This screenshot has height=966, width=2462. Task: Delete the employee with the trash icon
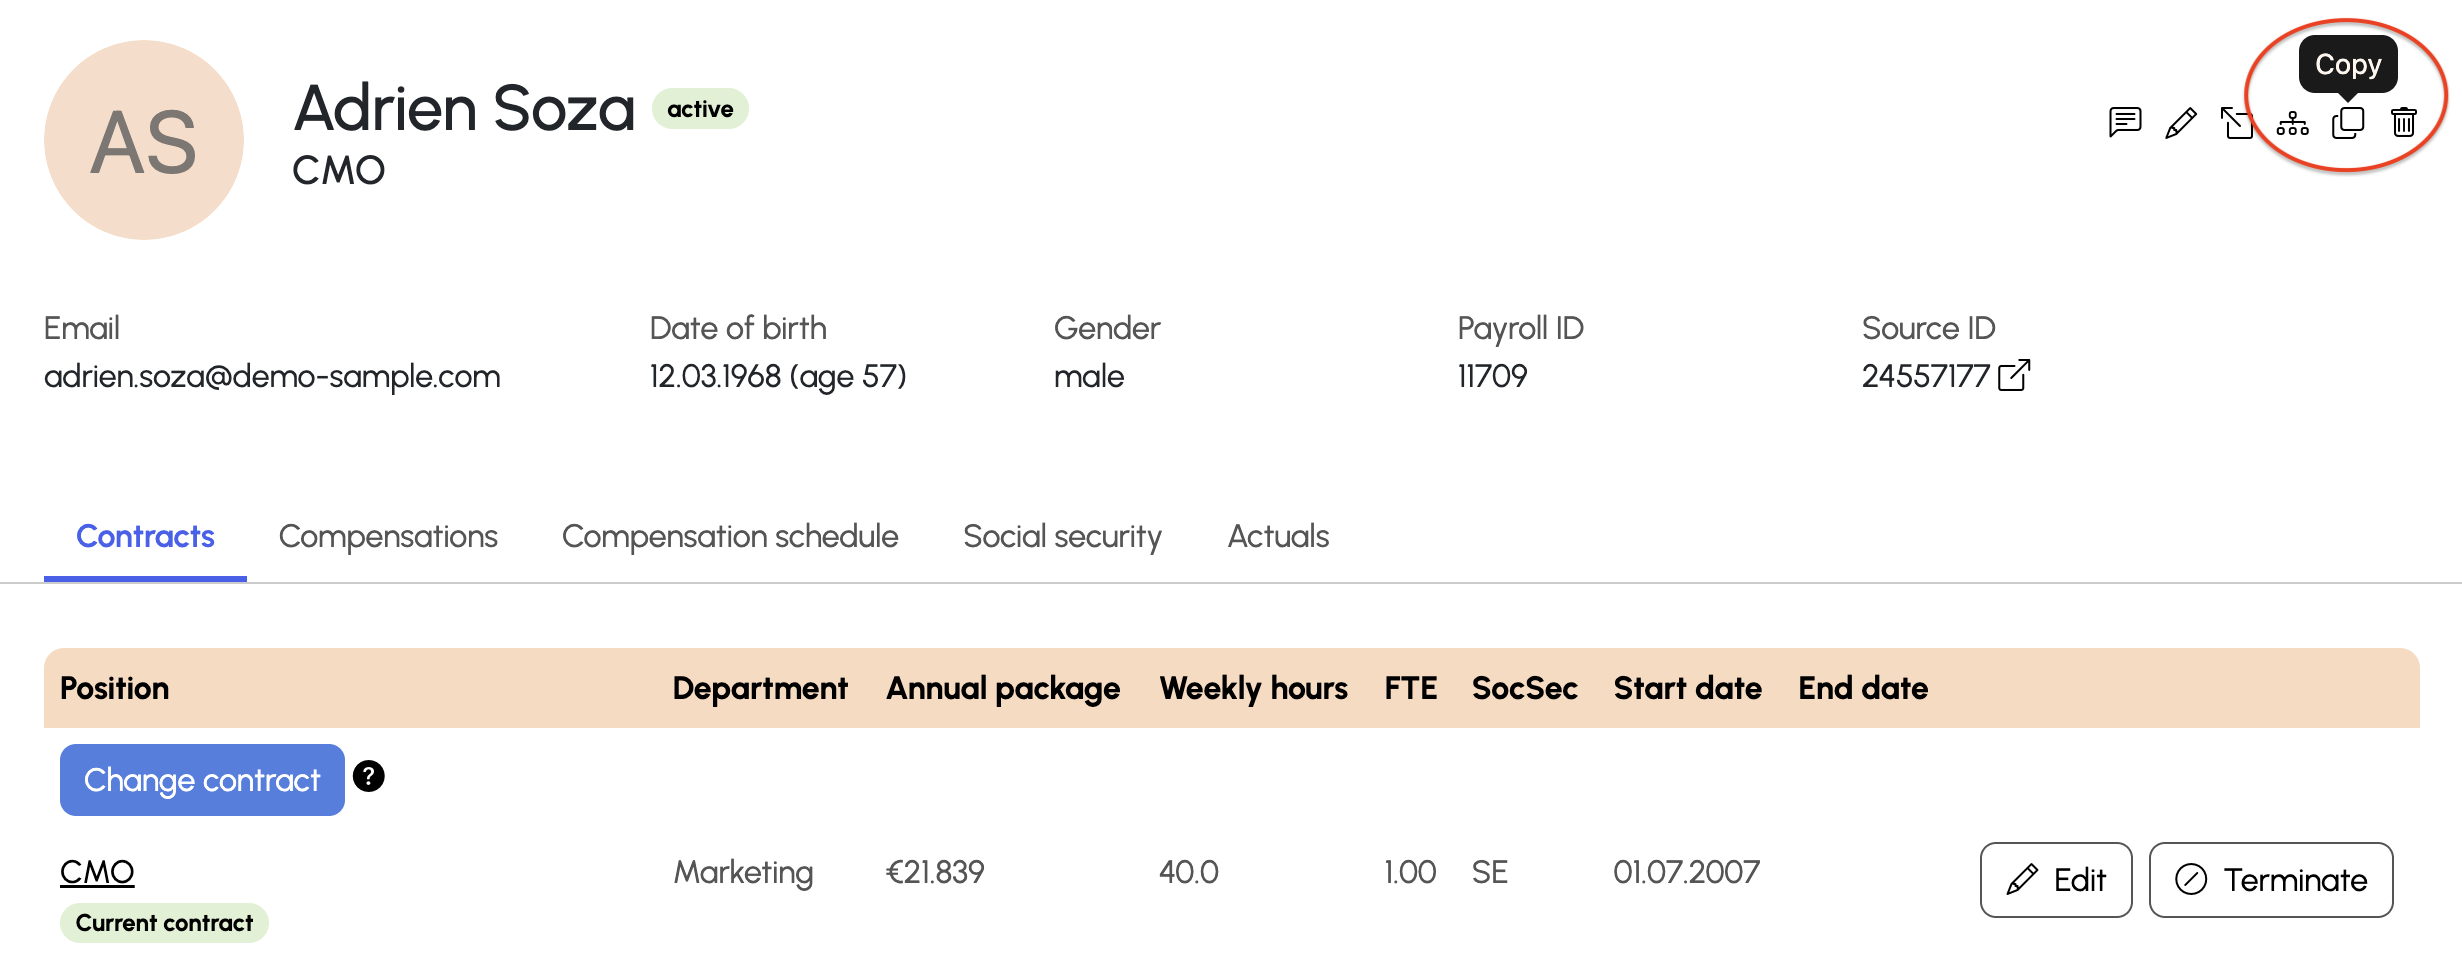click(x=2404, y=122)
